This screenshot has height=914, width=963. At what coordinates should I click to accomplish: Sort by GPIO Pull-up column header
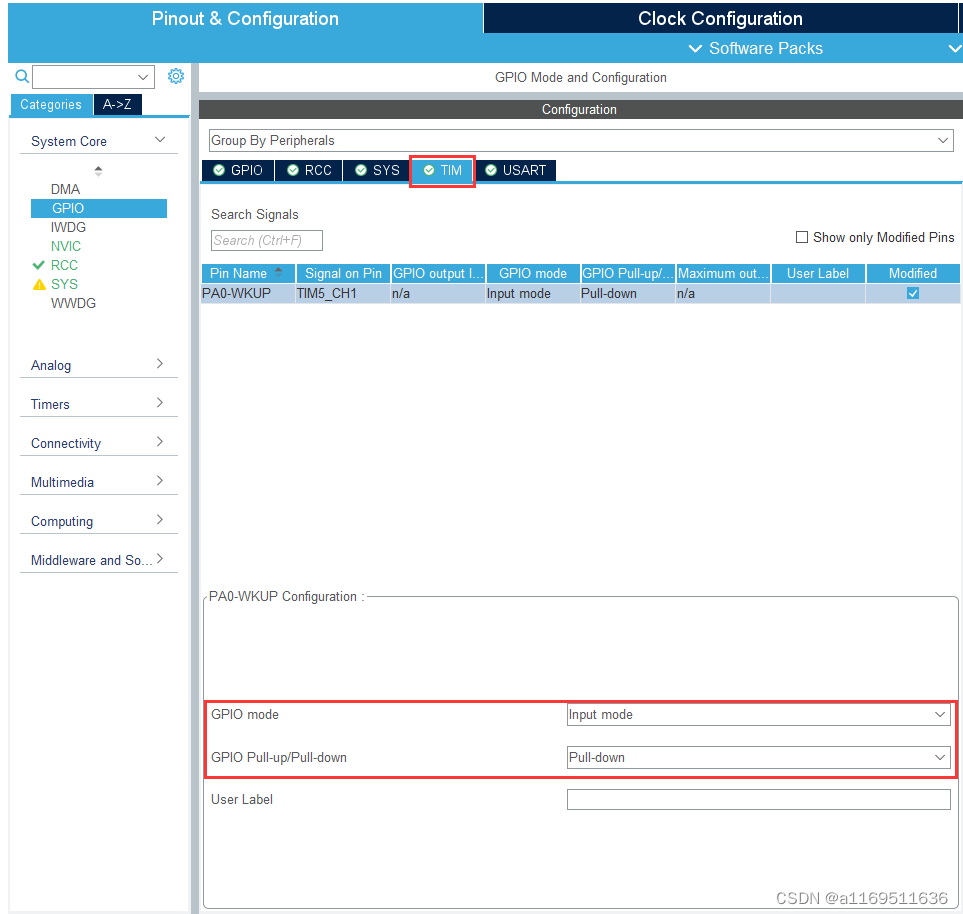pos(628,273)
